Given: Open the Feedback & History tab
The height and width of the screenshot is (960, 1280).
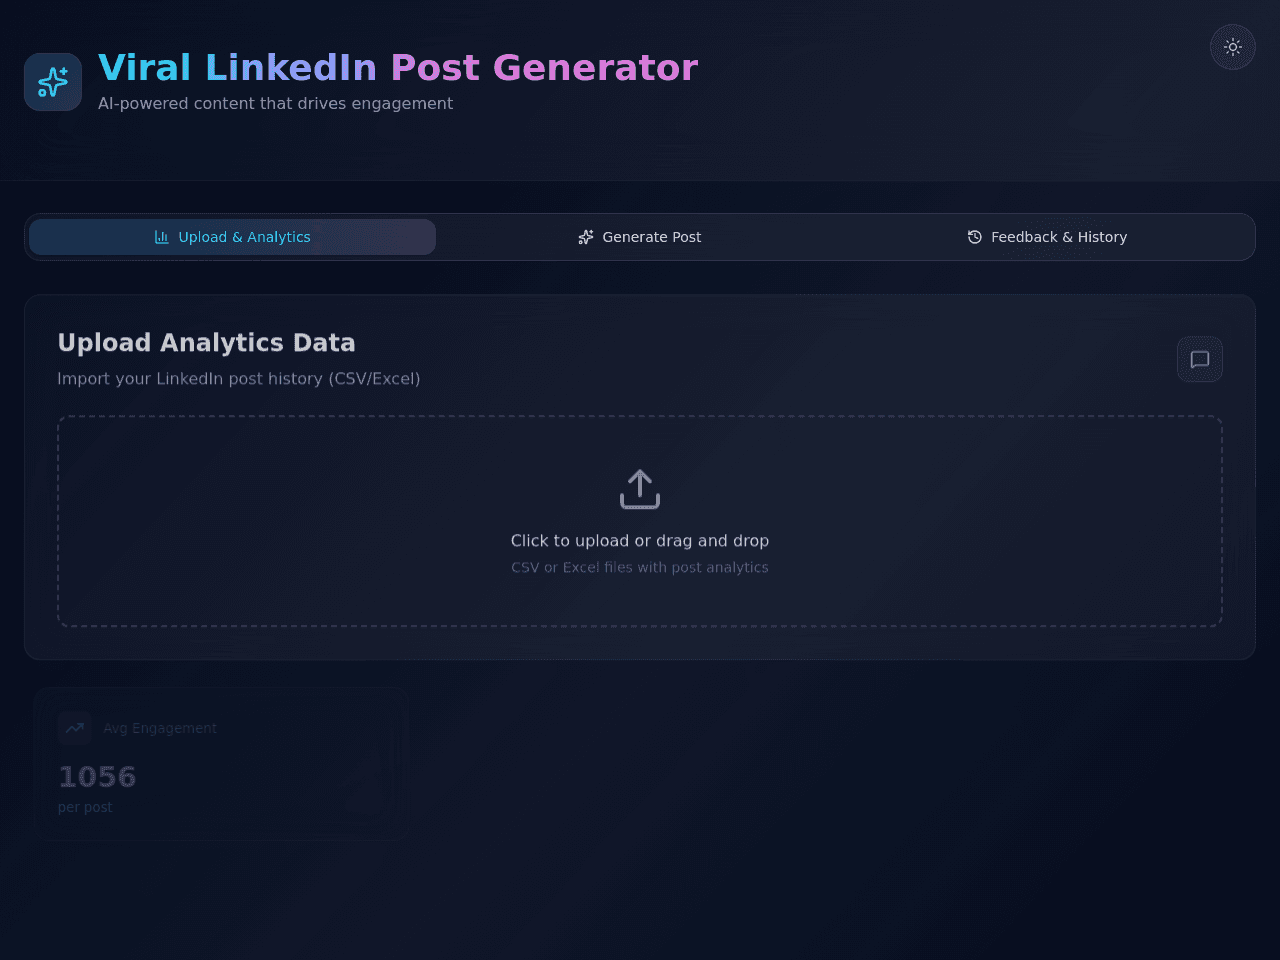Looking at the screenshot, I should pyautogui.click(x=1047, y=237).
